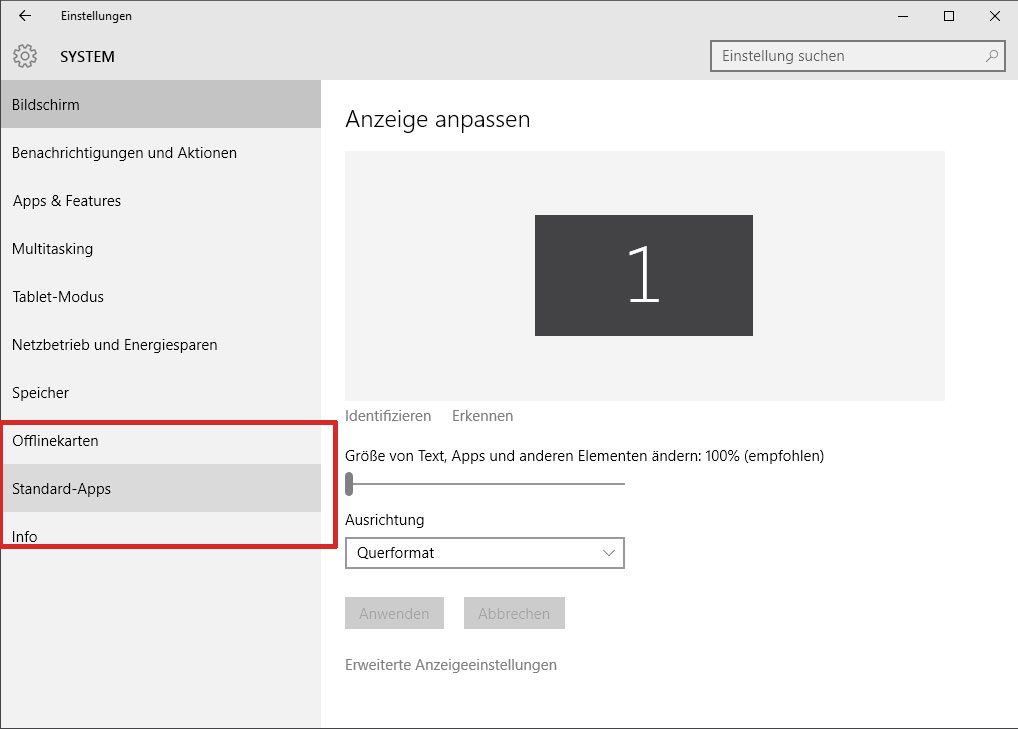
Task: Click the Anwenden button
Action: (394, 613)
